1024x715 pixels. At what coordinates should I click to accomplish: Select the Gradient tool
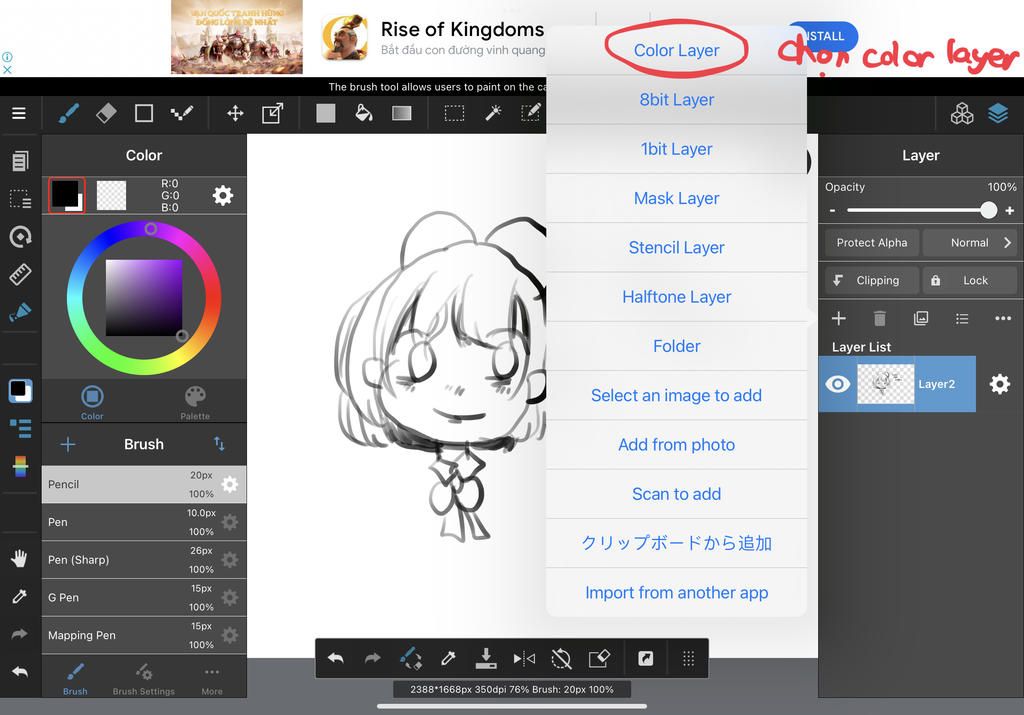[x=402, y=114]
